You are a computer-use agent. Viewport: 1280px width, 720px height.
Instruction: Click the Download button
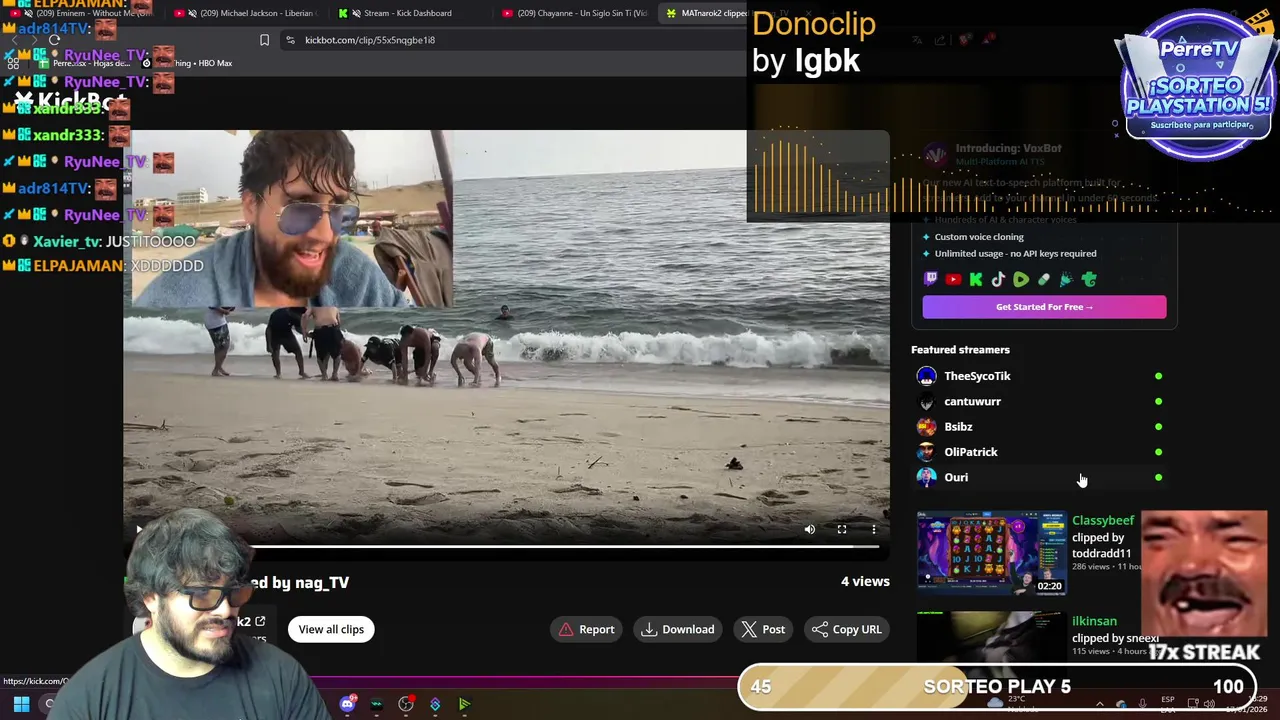point(678,629)
